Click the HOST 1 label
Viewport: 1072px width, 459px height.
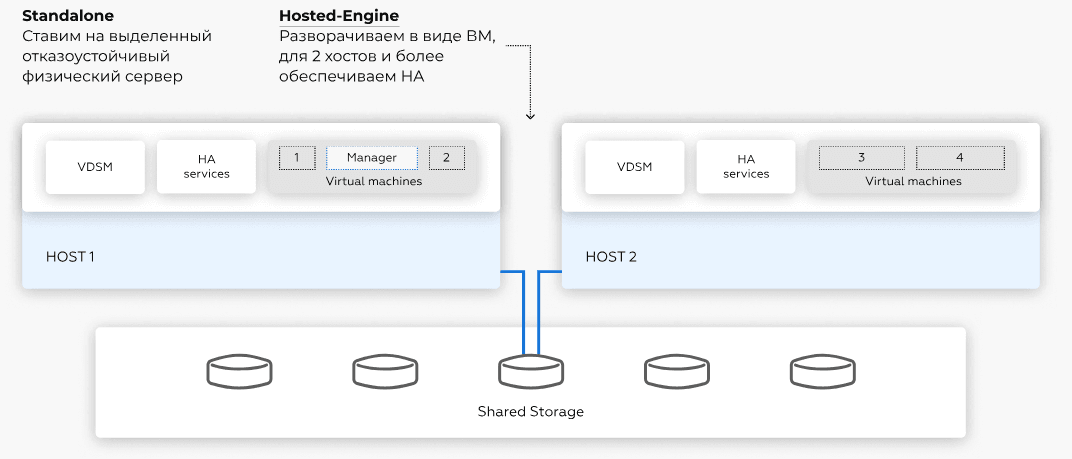click(x=70, y=257)
